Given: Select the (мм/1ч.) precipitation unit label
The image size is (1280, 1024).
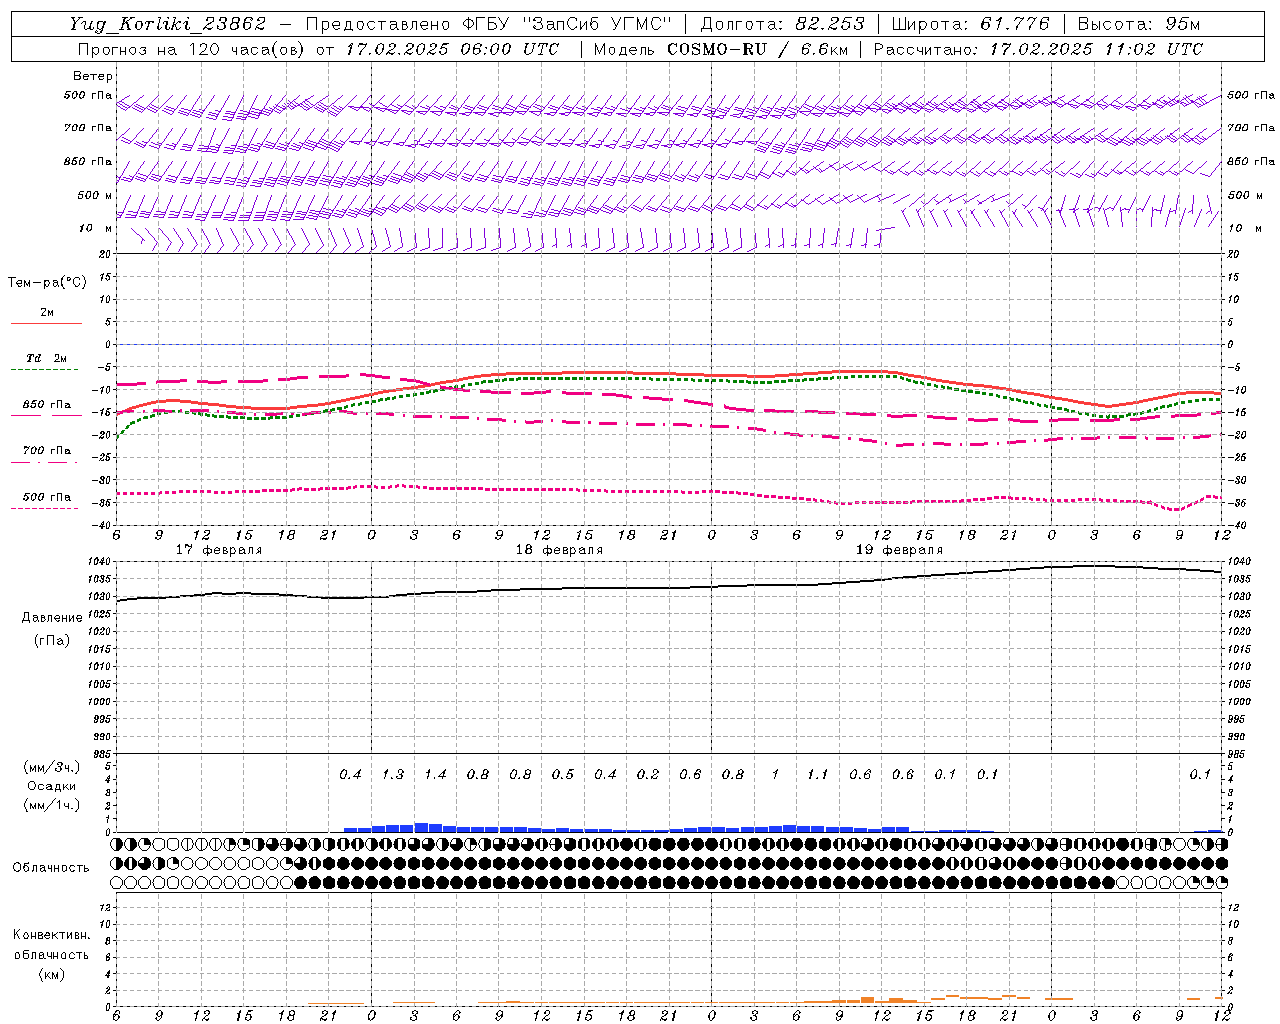Looking at the screenshot, I should click(x=52, y=805).
